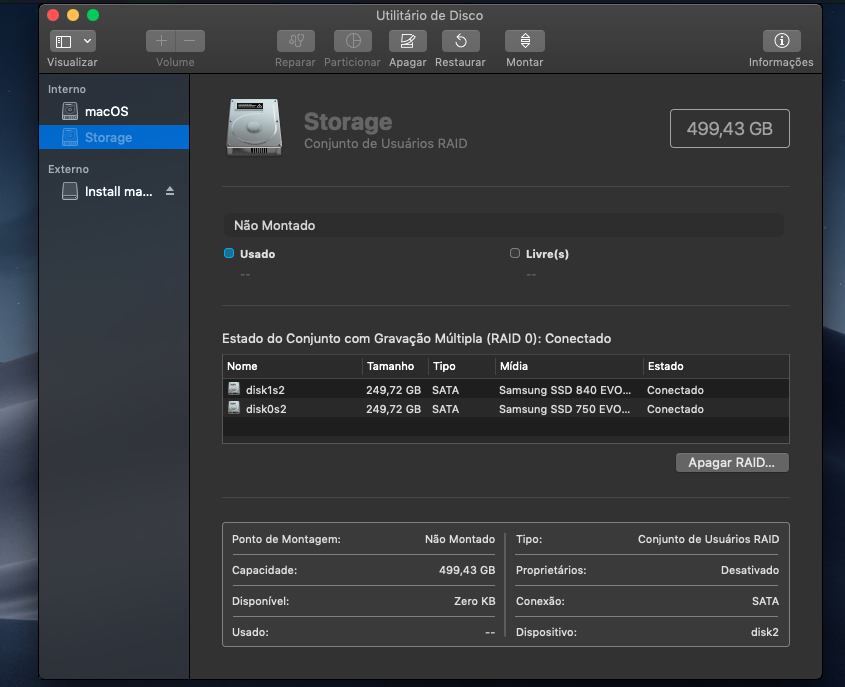
Task: Click the Montar mount toolbar icon
Action: (x=525, y=41)
